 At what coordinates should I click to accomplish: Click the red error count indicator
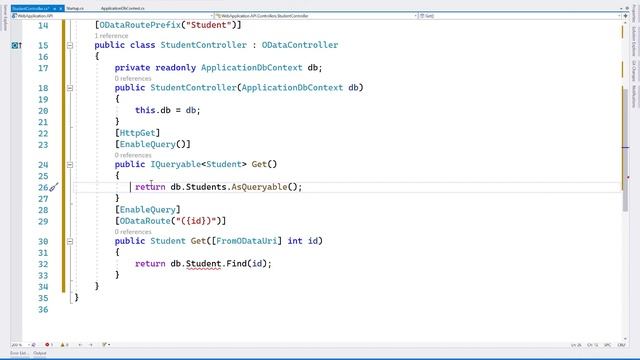tap(49, 345)
